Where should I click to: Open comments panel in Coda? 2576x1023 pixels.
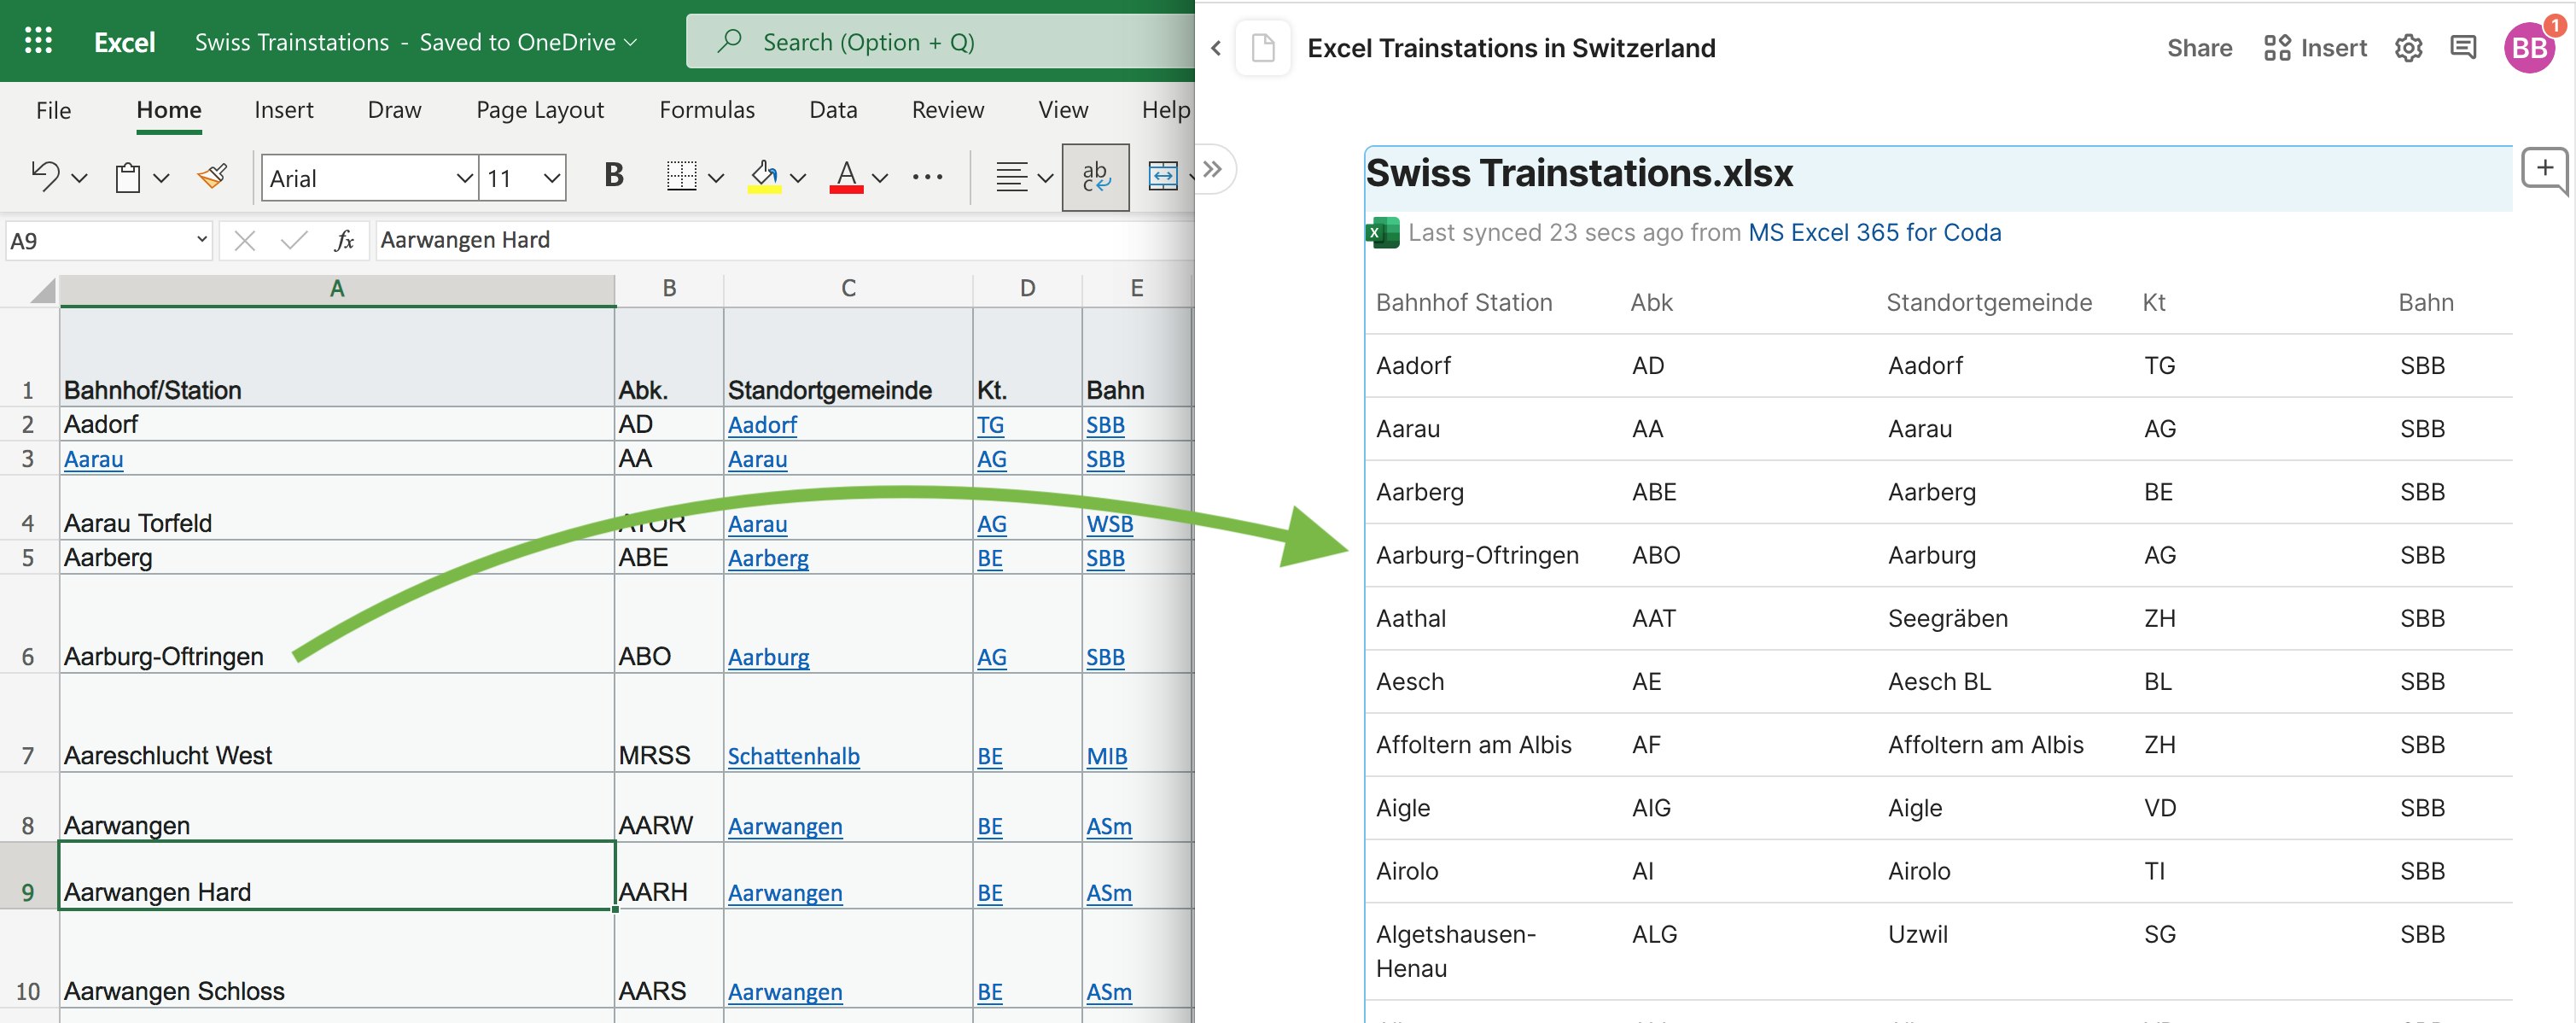[x=2463, y=47]
